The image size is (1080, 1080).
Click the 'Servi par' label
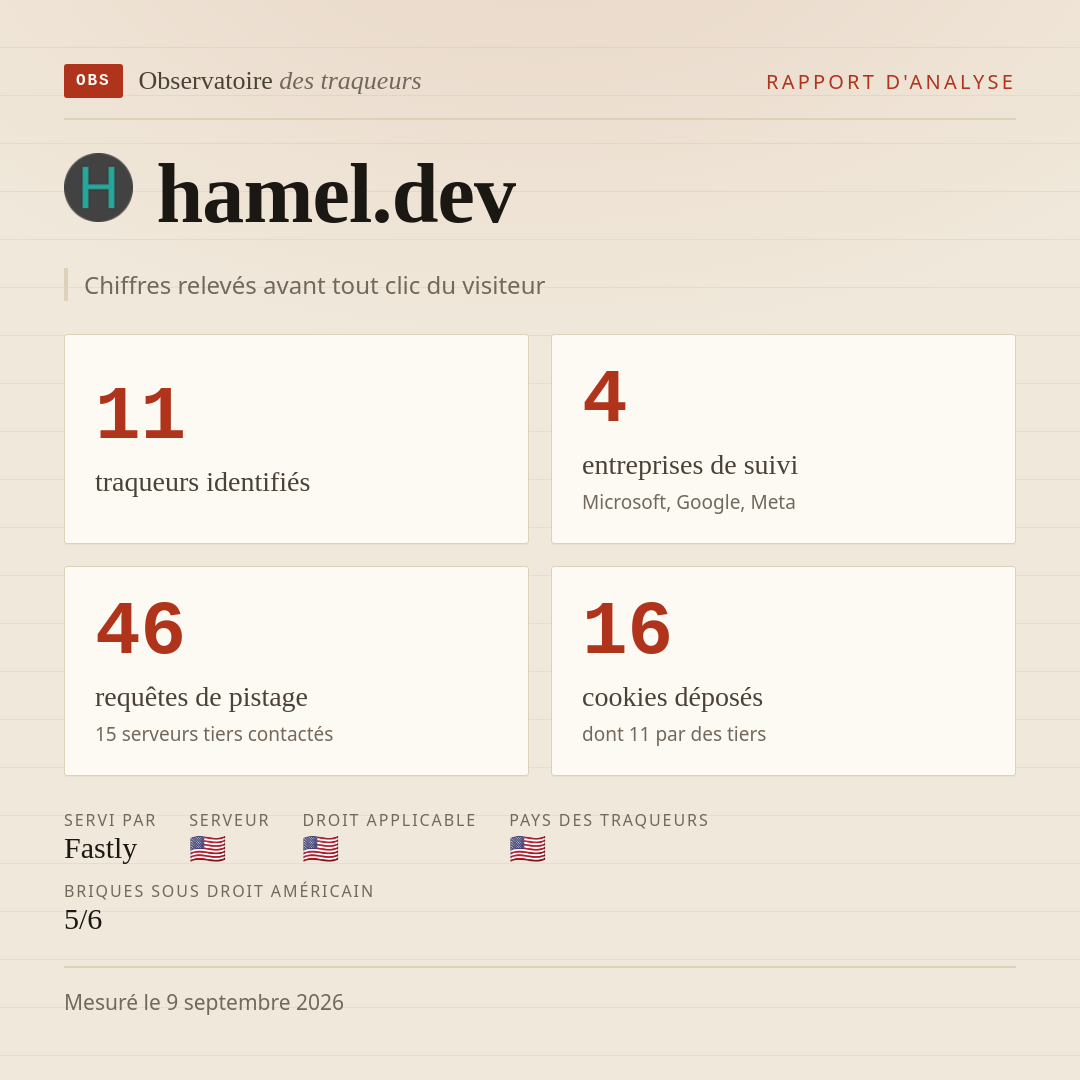click(x=110, y=820)
